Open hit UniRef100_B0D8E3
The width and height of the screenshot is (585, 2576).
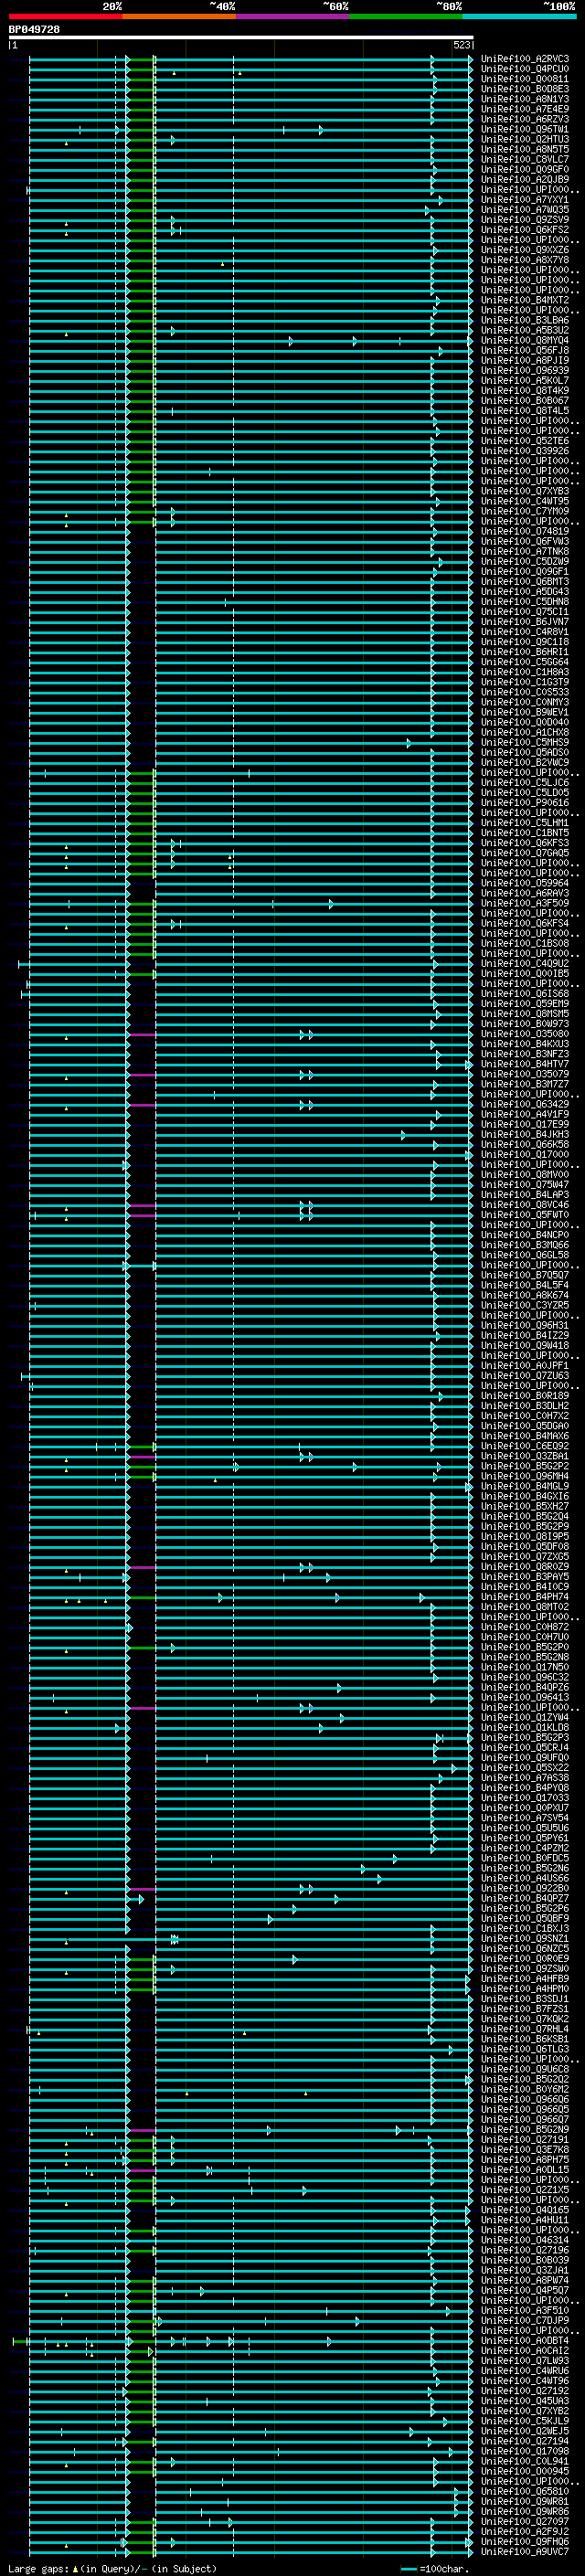(525, 89)
